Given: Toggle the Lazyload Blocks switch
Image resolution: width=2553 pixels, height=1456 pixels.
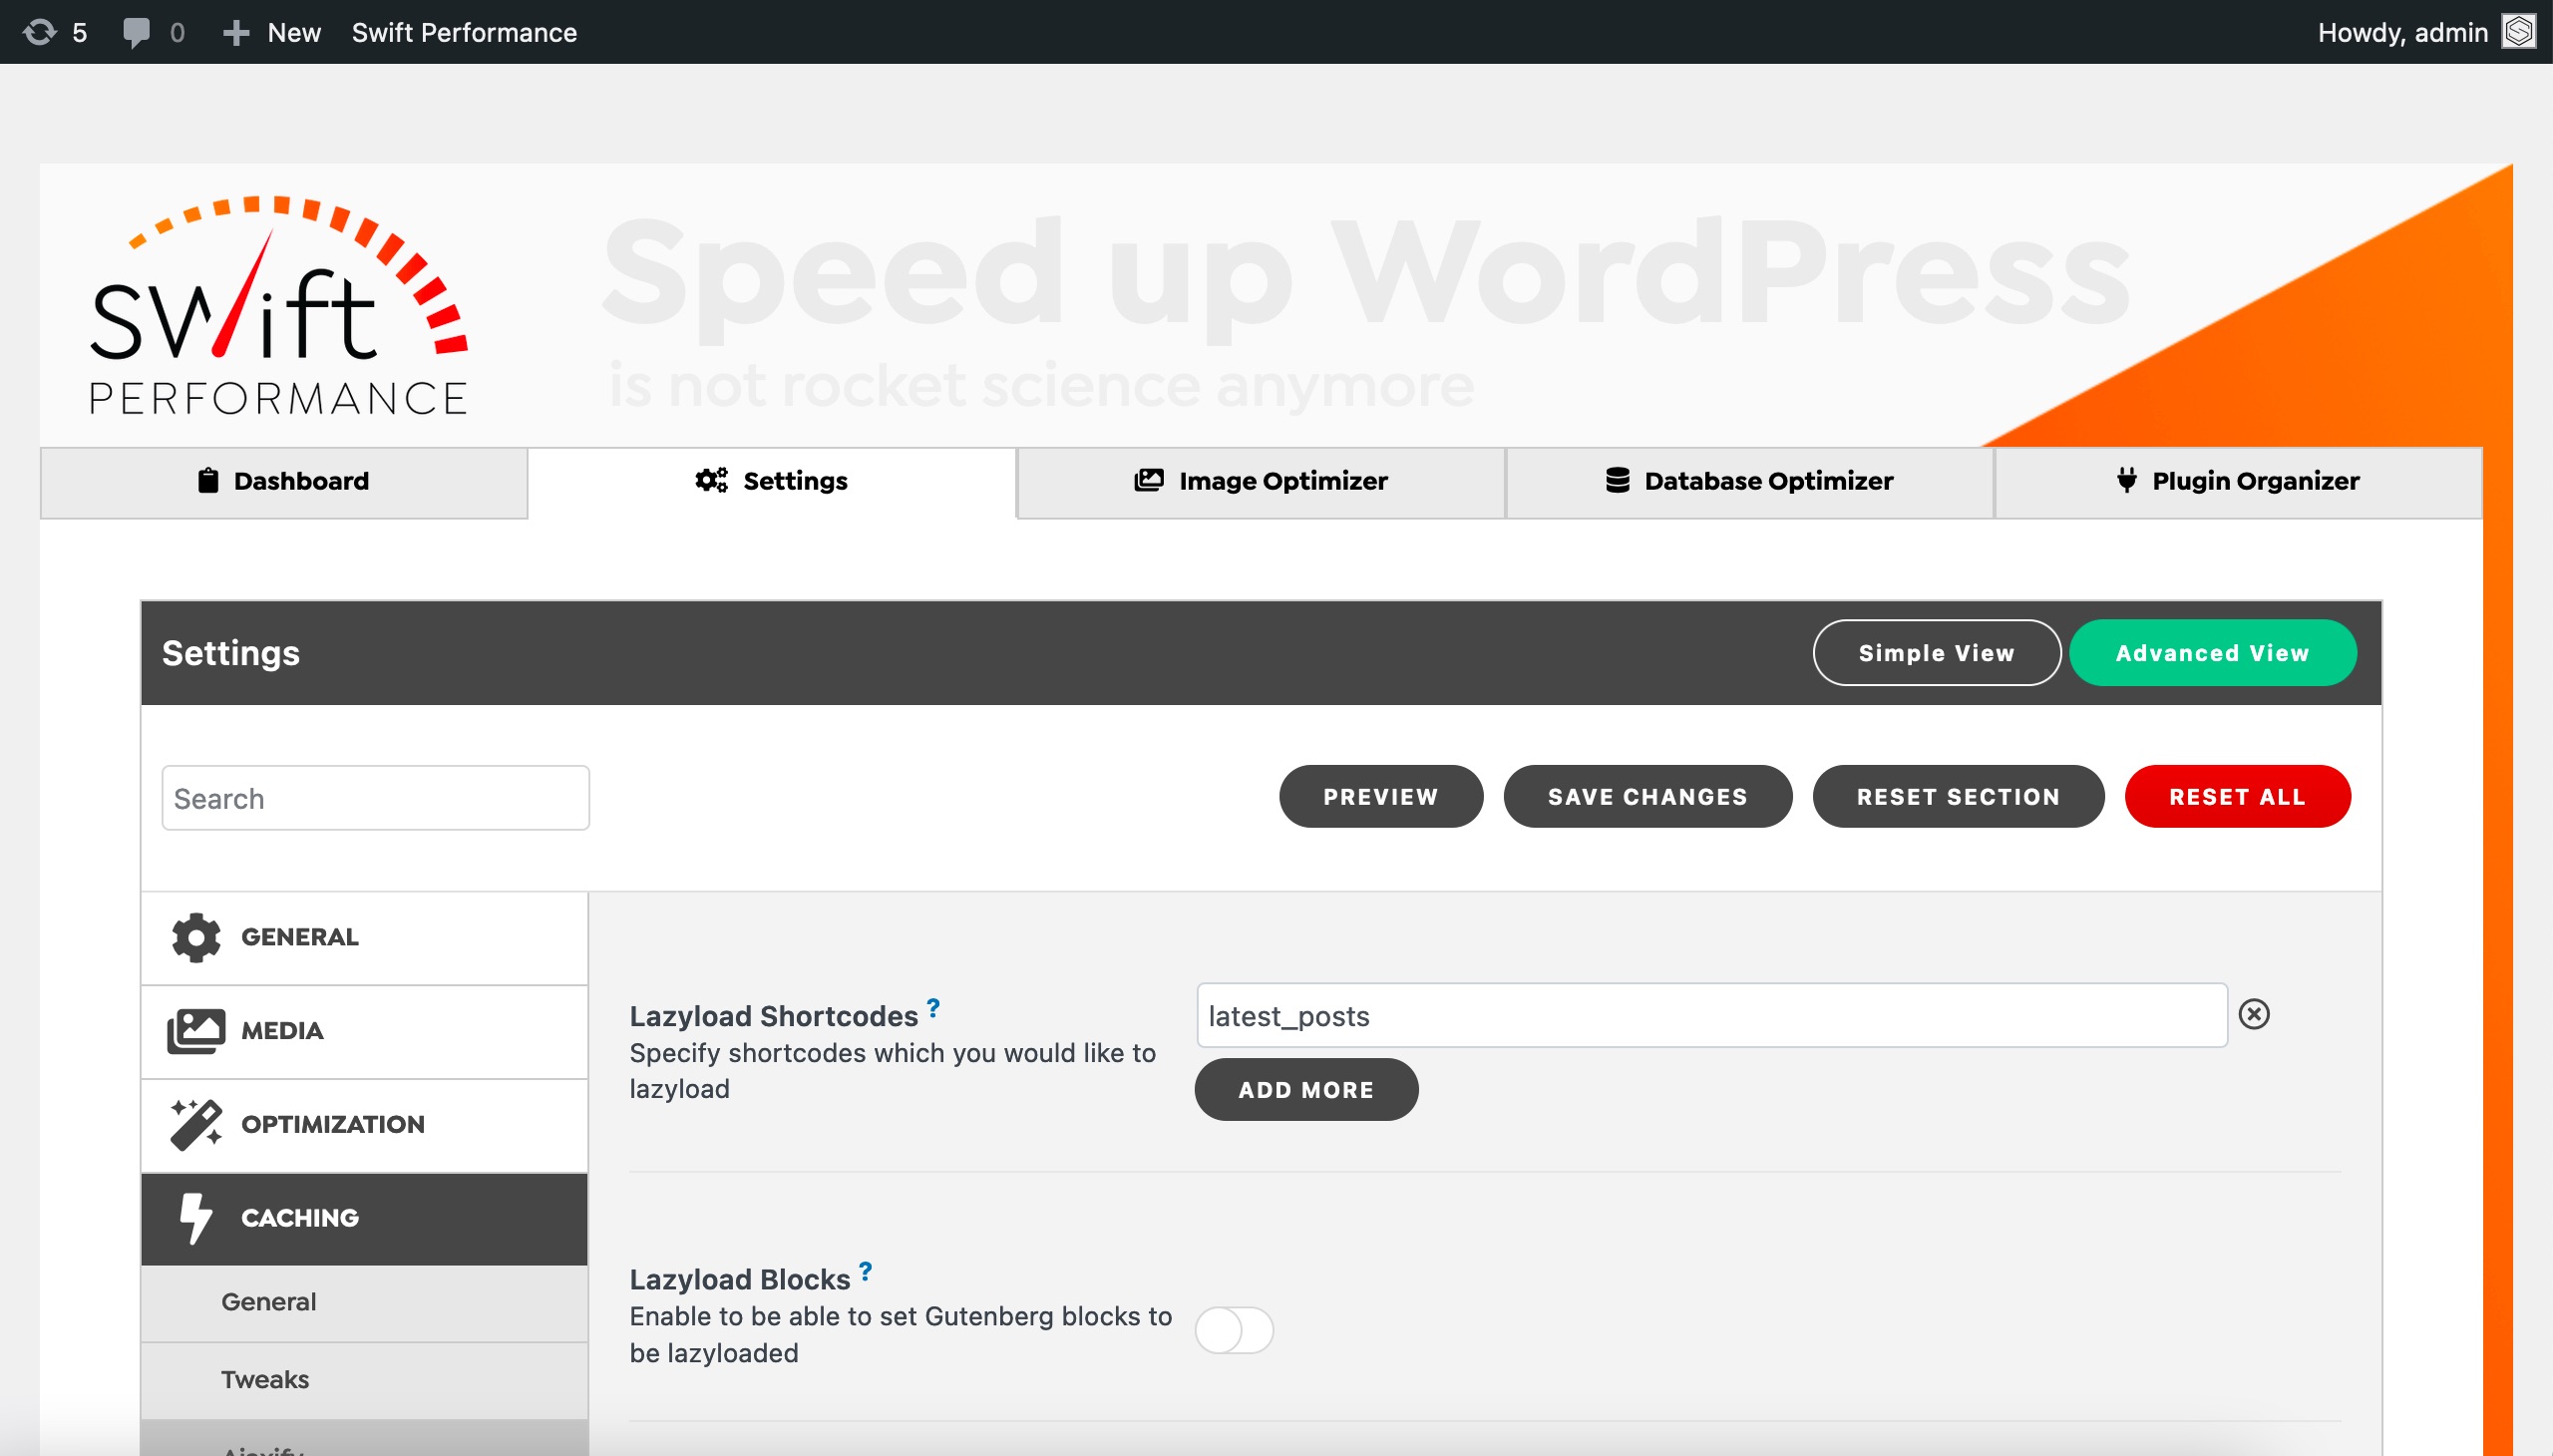Looking at the screenshot, I should 1235,1329.
